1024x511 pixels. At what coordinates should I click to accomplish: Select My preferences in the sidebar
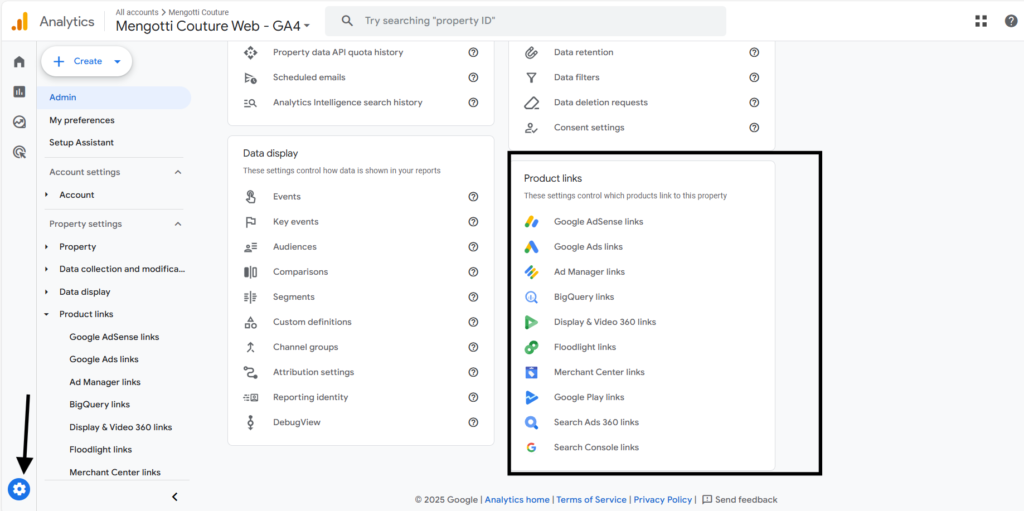82,120
